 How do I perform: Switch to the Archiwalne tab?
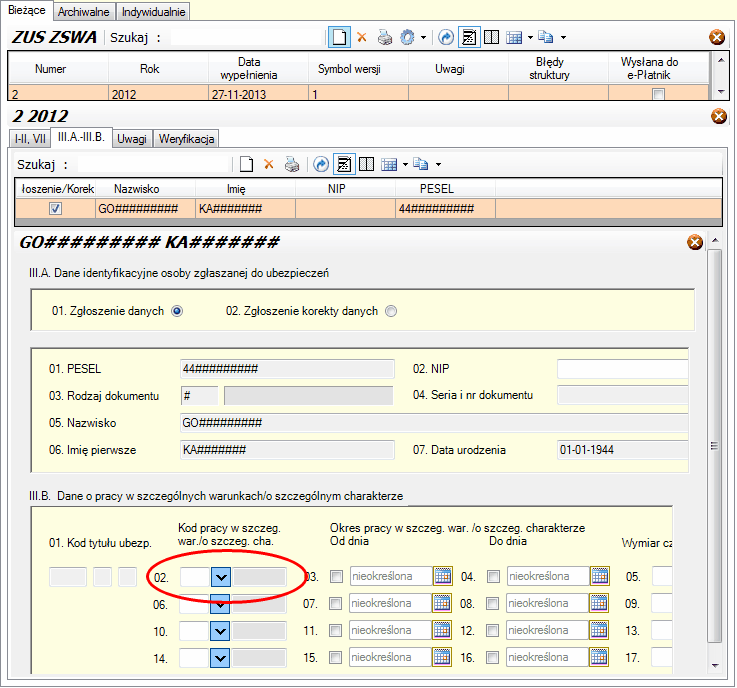click(x=84, y=12)
